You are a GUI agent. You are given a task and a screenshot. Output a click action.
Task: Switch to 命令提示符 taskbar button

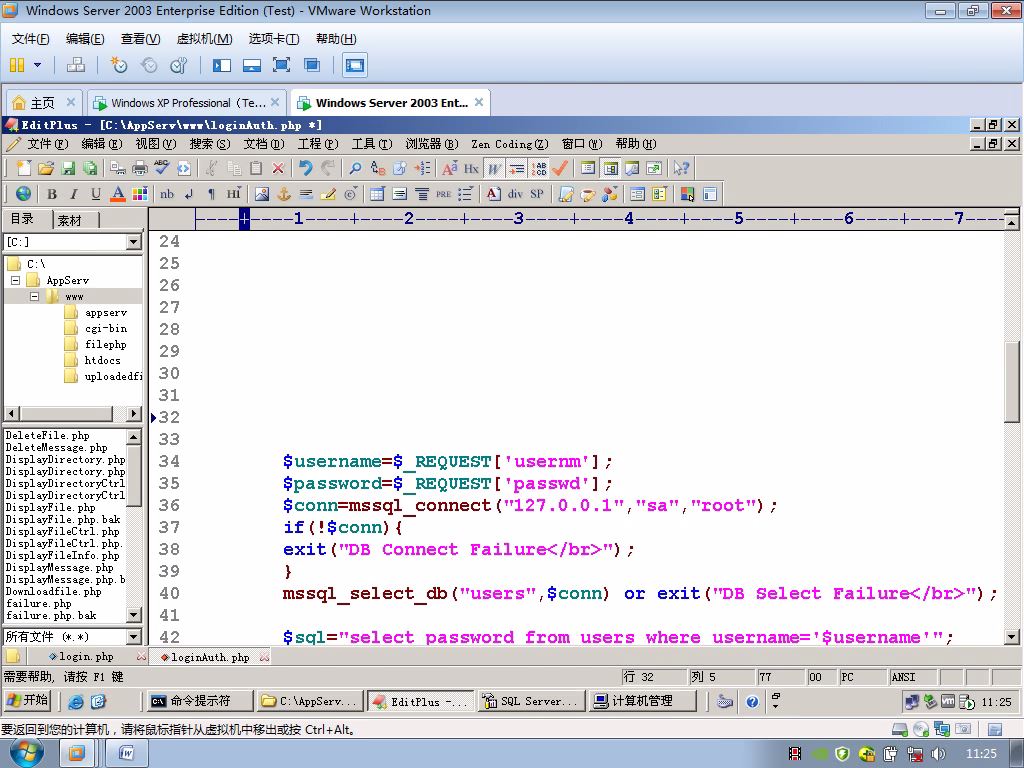click(199, 701)
